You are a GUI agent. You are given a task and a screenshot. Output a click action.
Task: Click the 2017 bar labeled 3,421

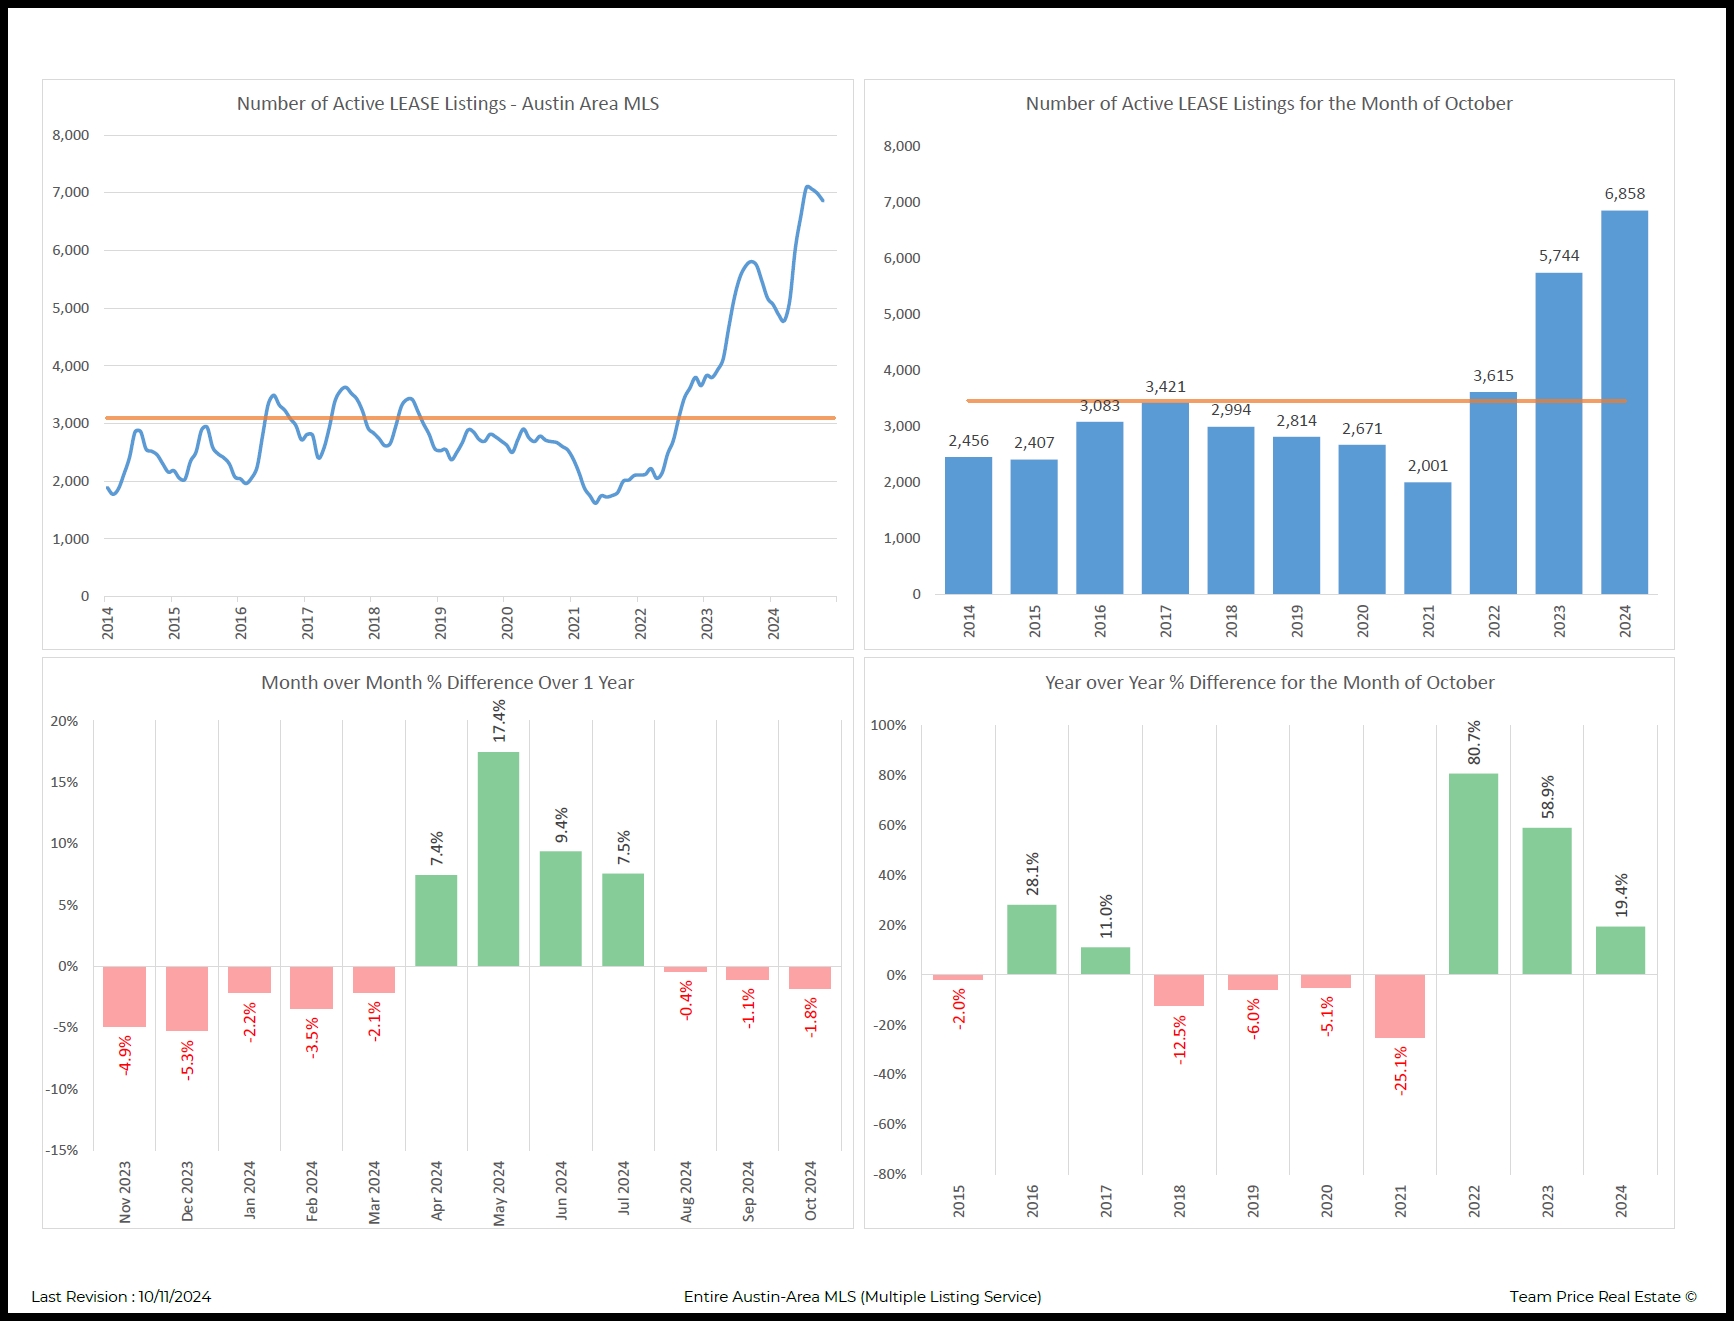tap(1165, 498)
